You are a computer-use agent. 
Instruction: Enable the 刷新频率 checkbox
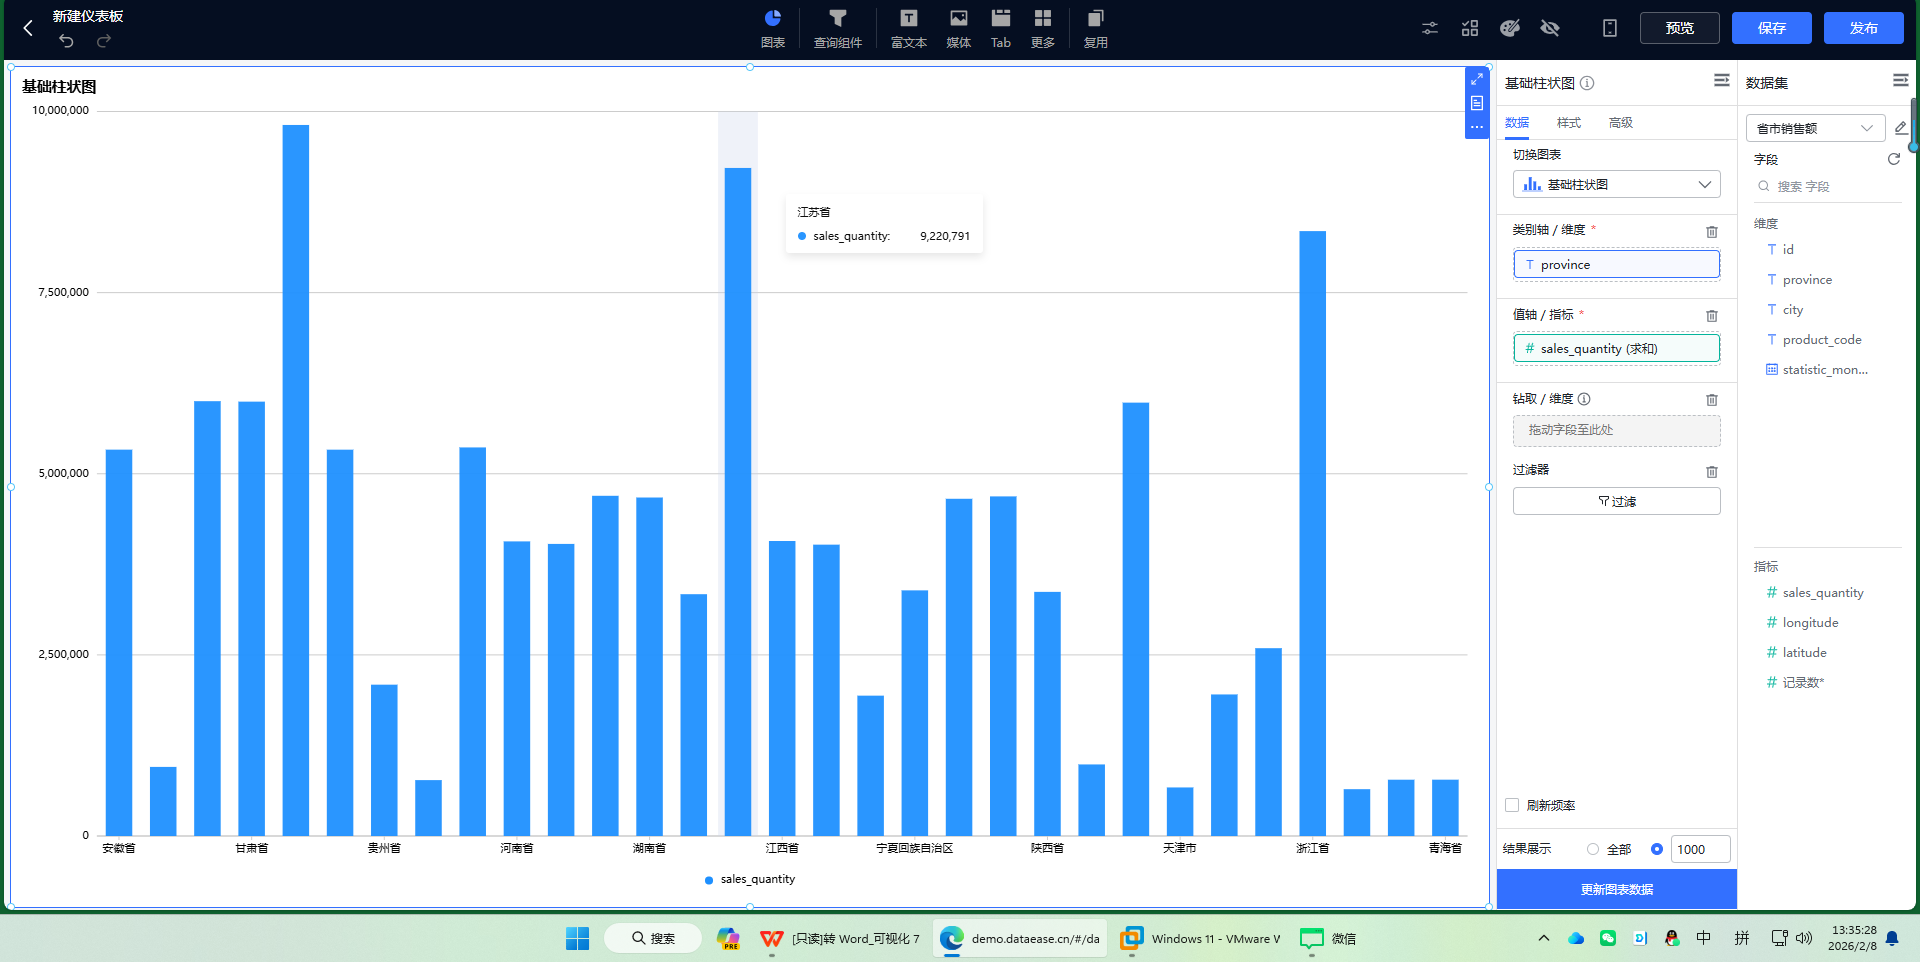point(1512,805)
